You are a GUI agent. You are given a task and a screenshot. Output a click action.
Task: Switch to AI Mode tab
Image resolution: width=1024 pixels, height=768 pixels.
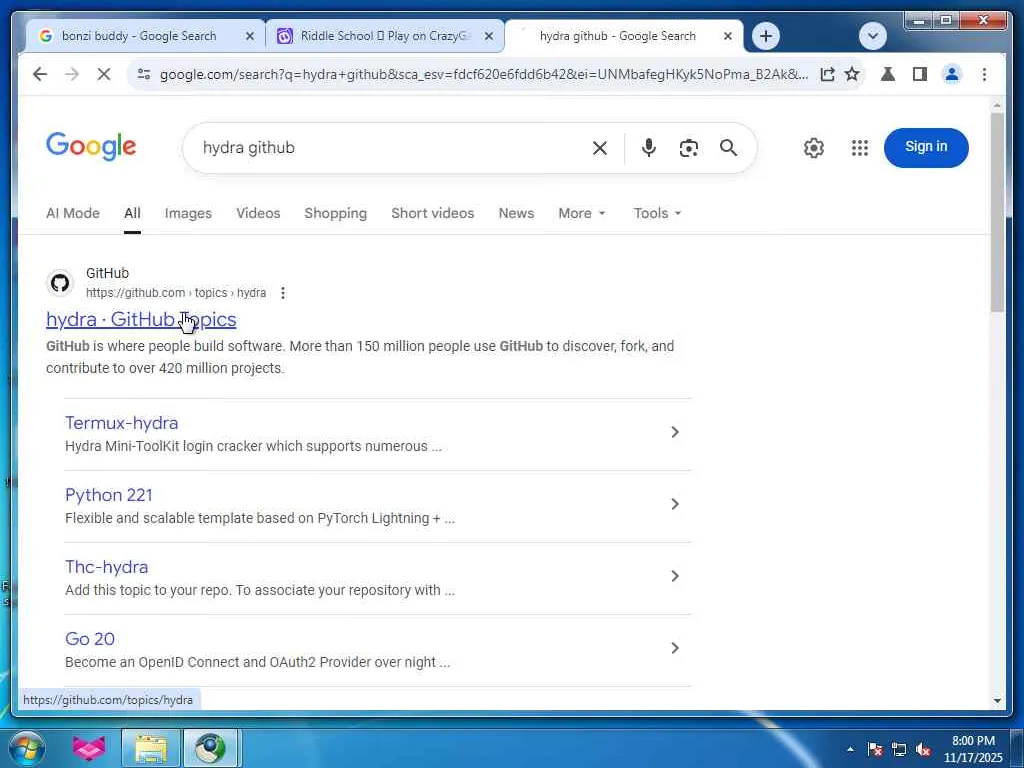click(x=73, y=214)
